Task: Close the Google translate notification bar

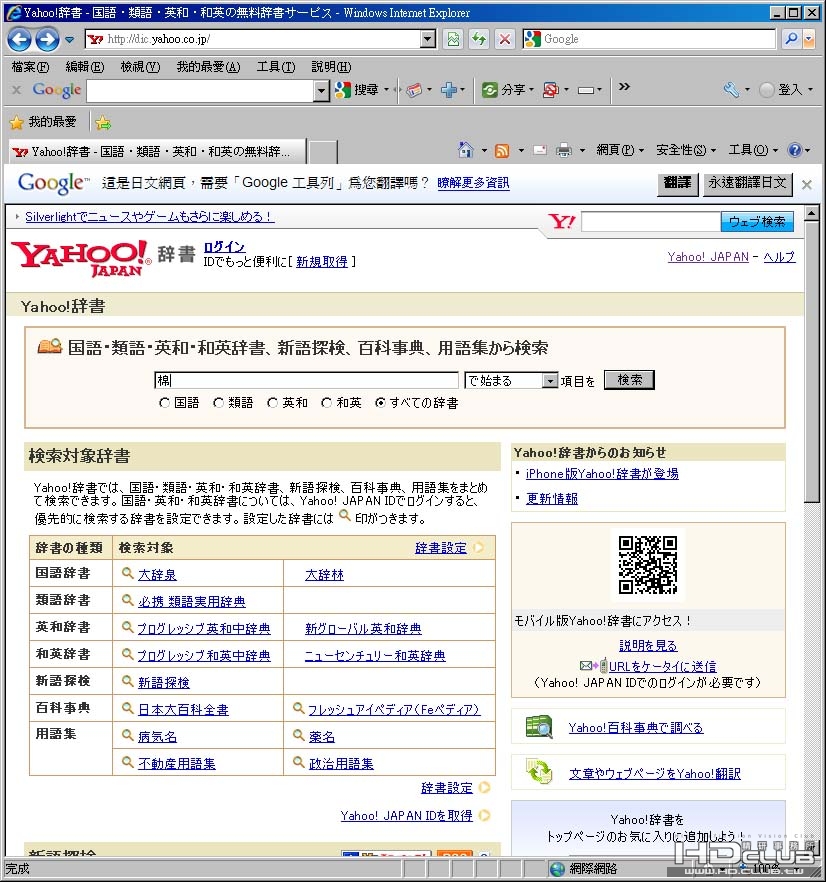Action: tap(806, 184)
